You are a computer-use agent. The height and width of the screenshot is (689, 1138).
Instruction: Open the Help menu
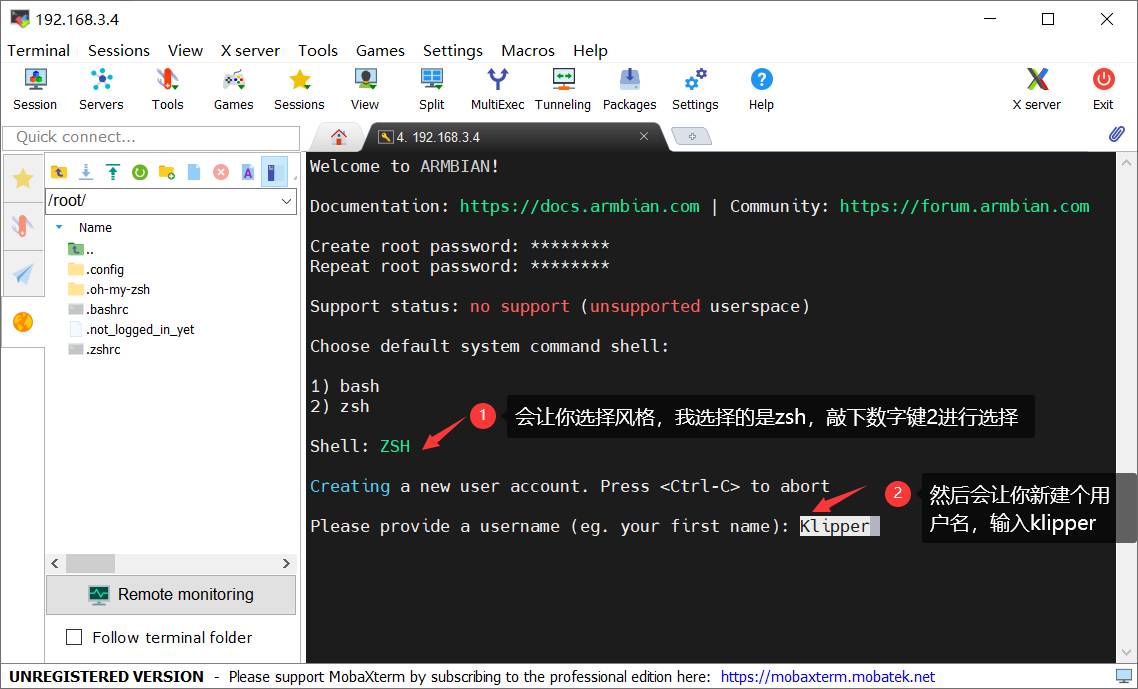coord(590,50)
